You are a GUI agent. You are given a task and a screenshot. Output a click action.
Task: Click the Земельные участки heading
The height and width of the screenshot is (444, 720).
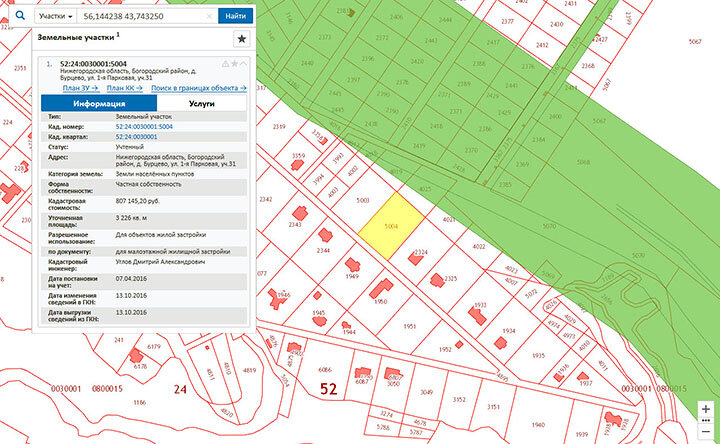tap(76, 38)
